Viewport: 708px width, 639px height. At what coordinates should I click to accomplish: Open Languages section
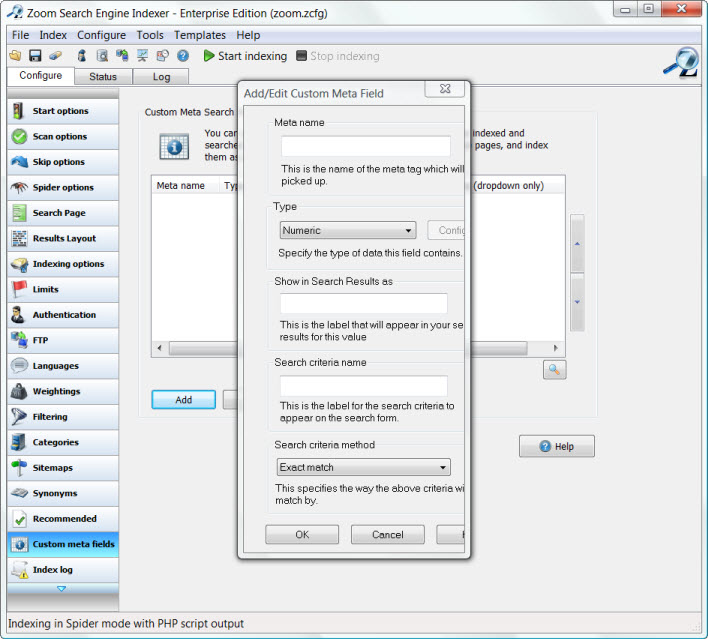point(63,366)
